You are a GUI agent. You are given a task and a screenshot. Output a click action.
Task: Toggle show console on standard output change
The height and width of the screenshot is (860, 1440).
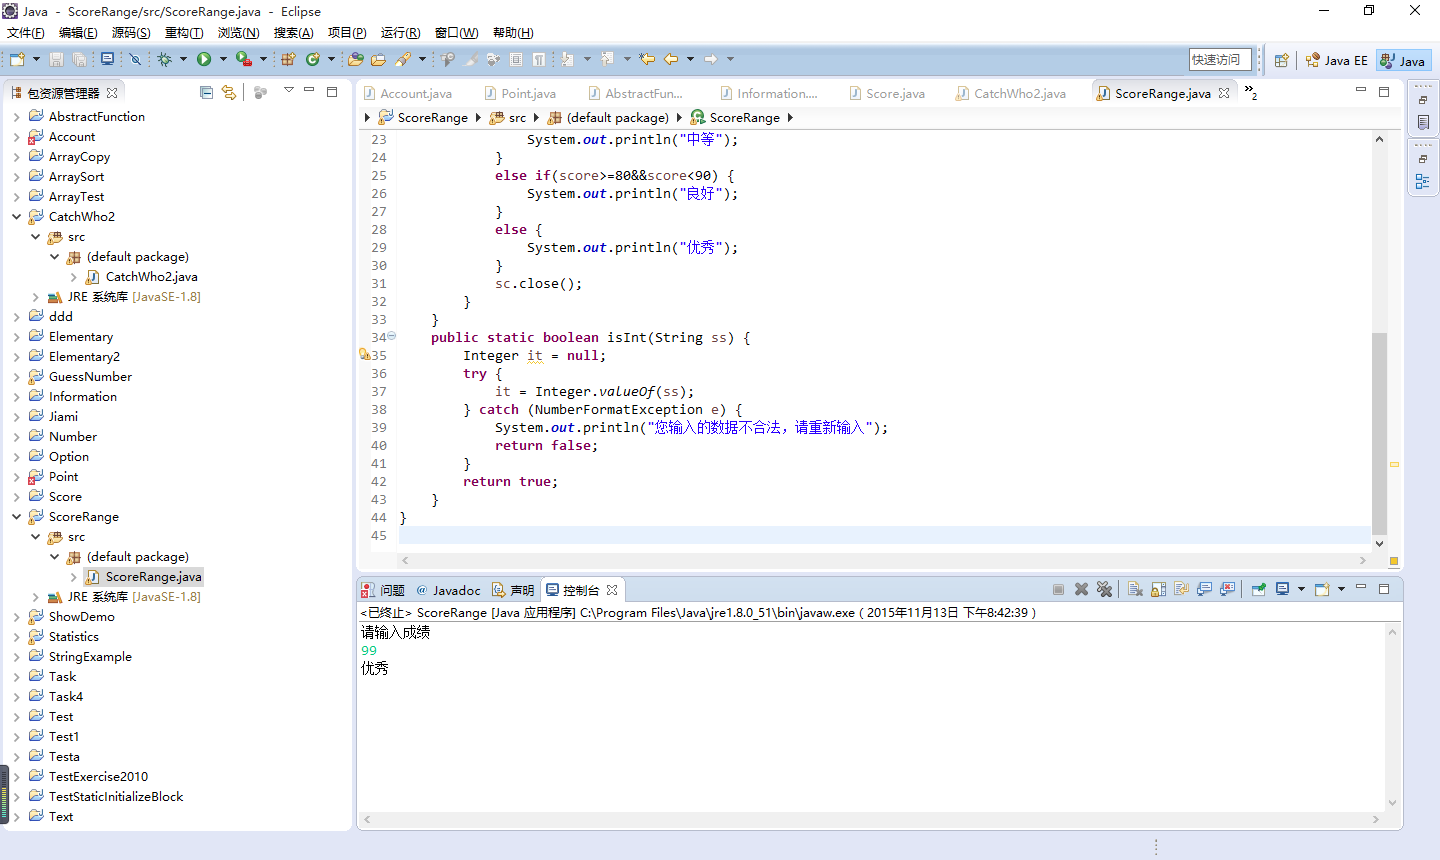pos(1204,589)
